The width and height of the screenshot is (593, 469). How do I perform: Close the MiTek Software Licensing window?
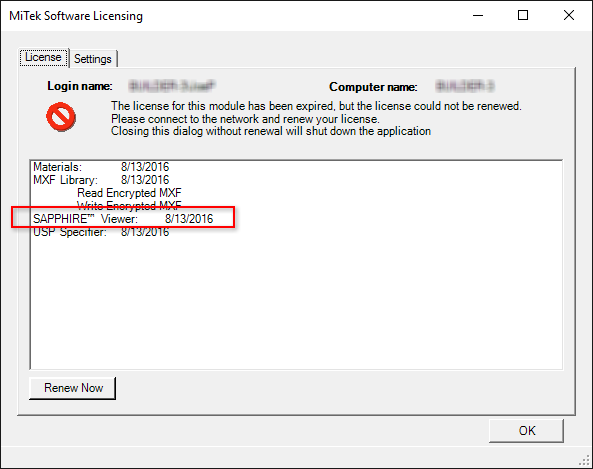(569, 16)
